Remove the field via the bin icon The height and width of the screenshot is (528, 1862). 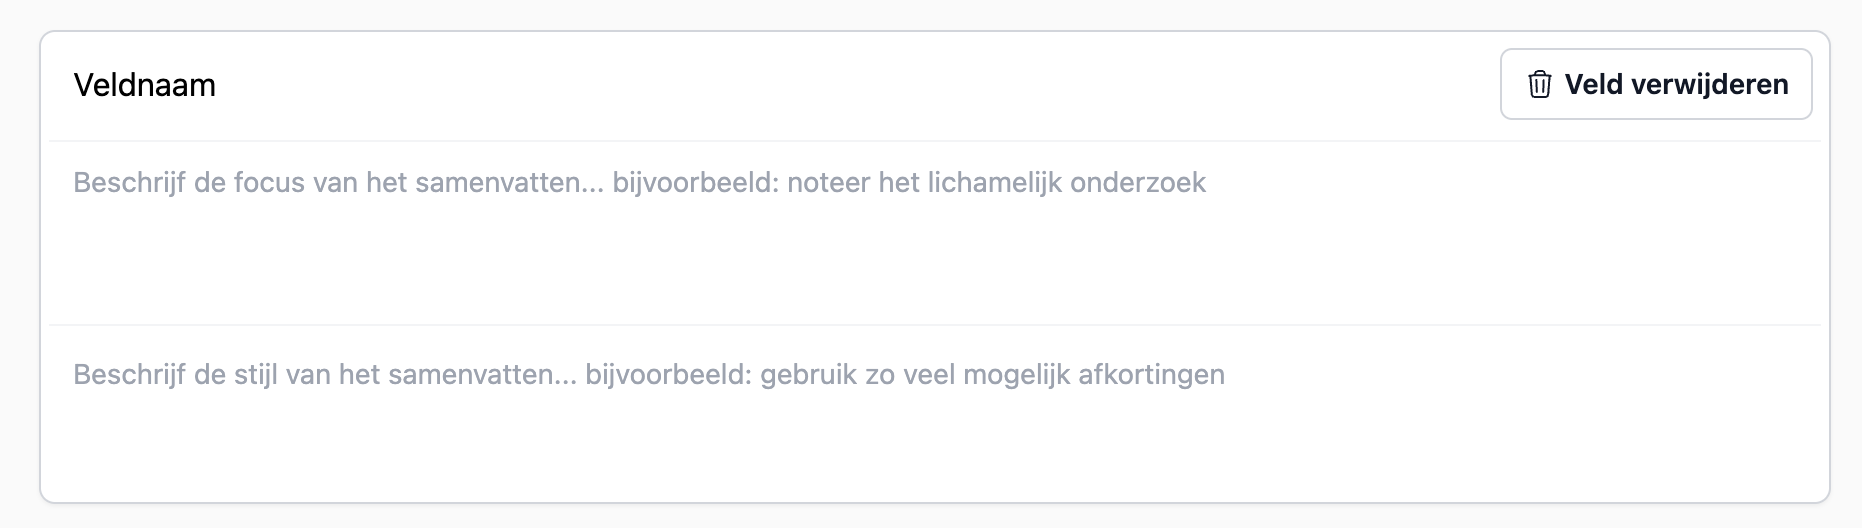click(x=1540, y=85)
